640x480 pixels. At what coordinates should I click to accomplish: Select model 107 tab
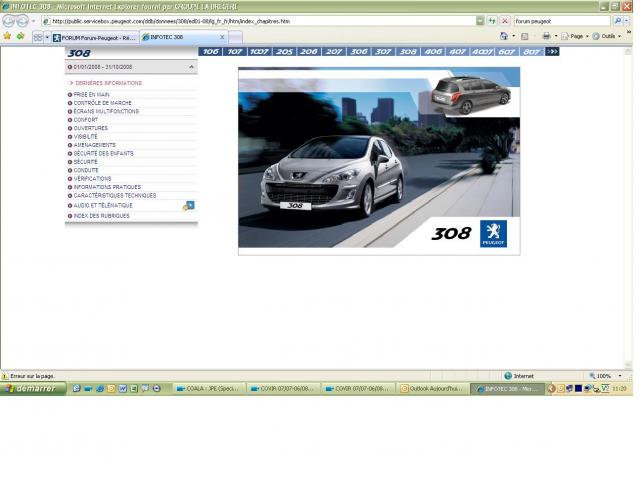[x=235, y=51]
